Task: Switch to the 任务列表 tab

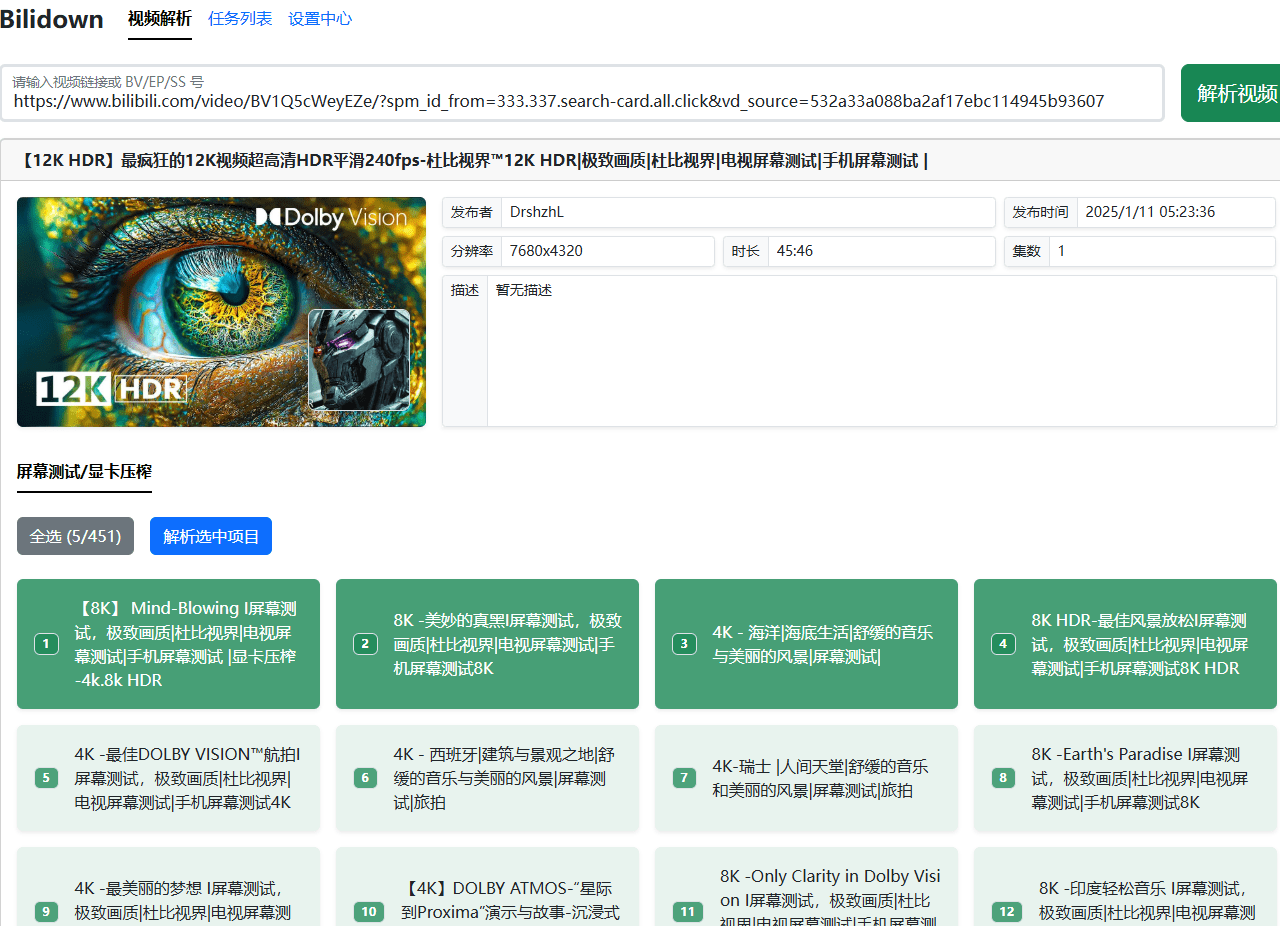Action: (240, 18)
